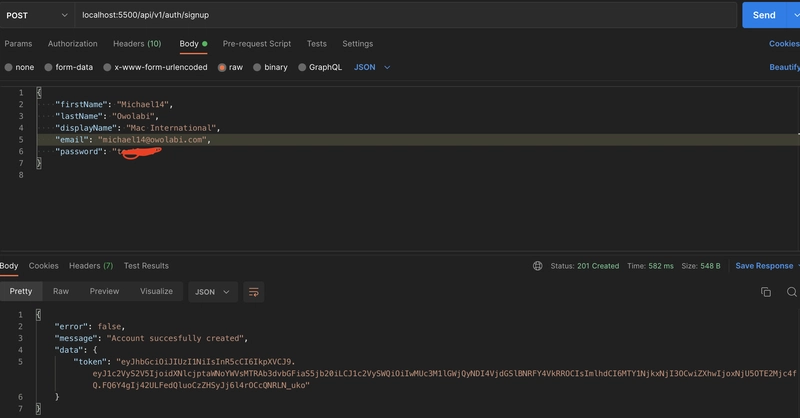Switch to the Params tab
The image size is (800, 418).
pyautogui.click(x=18, y=44)
